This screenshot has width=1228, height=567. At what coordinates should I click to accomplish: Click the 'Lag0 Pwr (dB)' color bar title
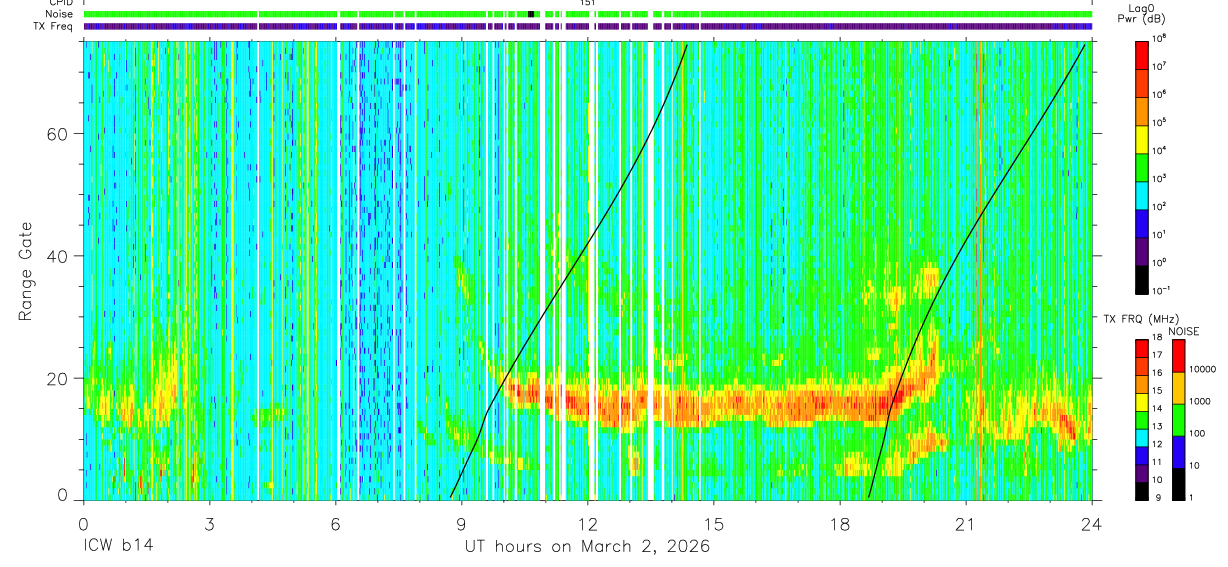coord(1144,13)
